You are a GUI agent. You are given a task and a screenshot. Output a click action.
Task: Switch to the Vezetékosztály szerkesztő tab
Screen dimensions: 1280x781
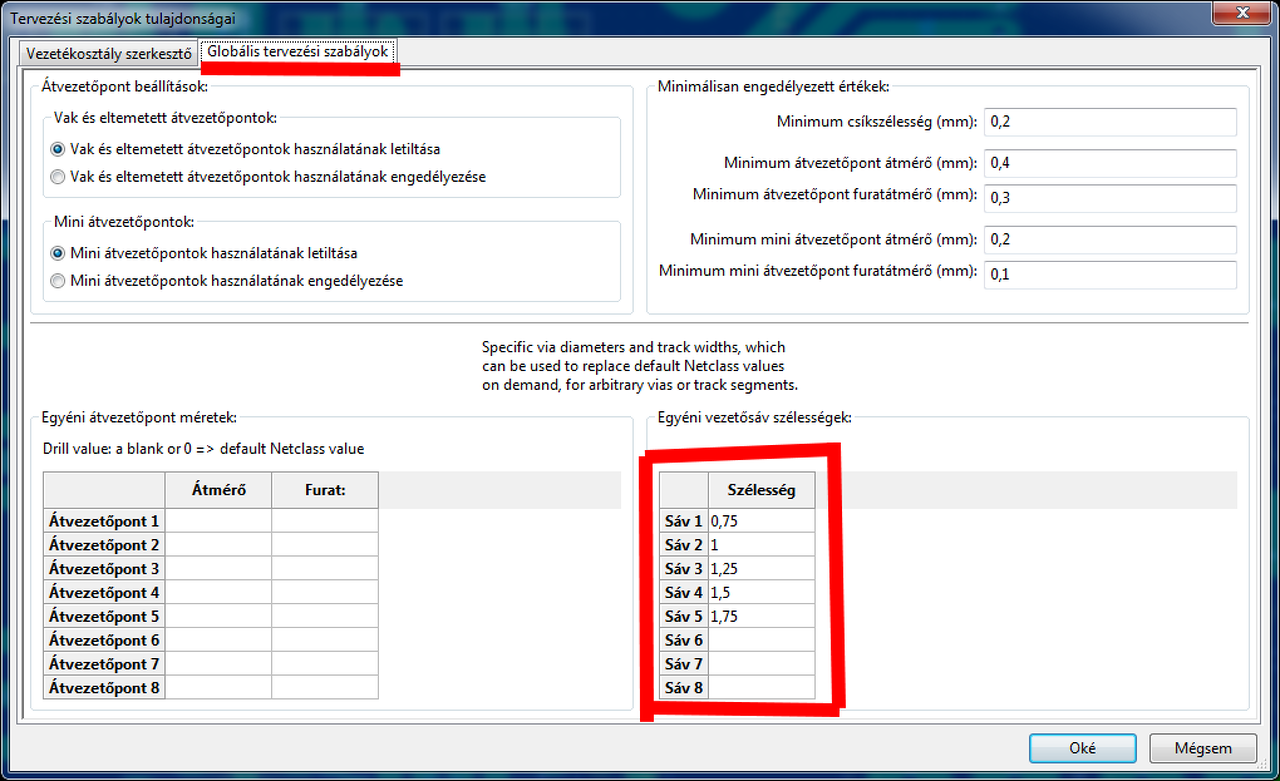108,53
